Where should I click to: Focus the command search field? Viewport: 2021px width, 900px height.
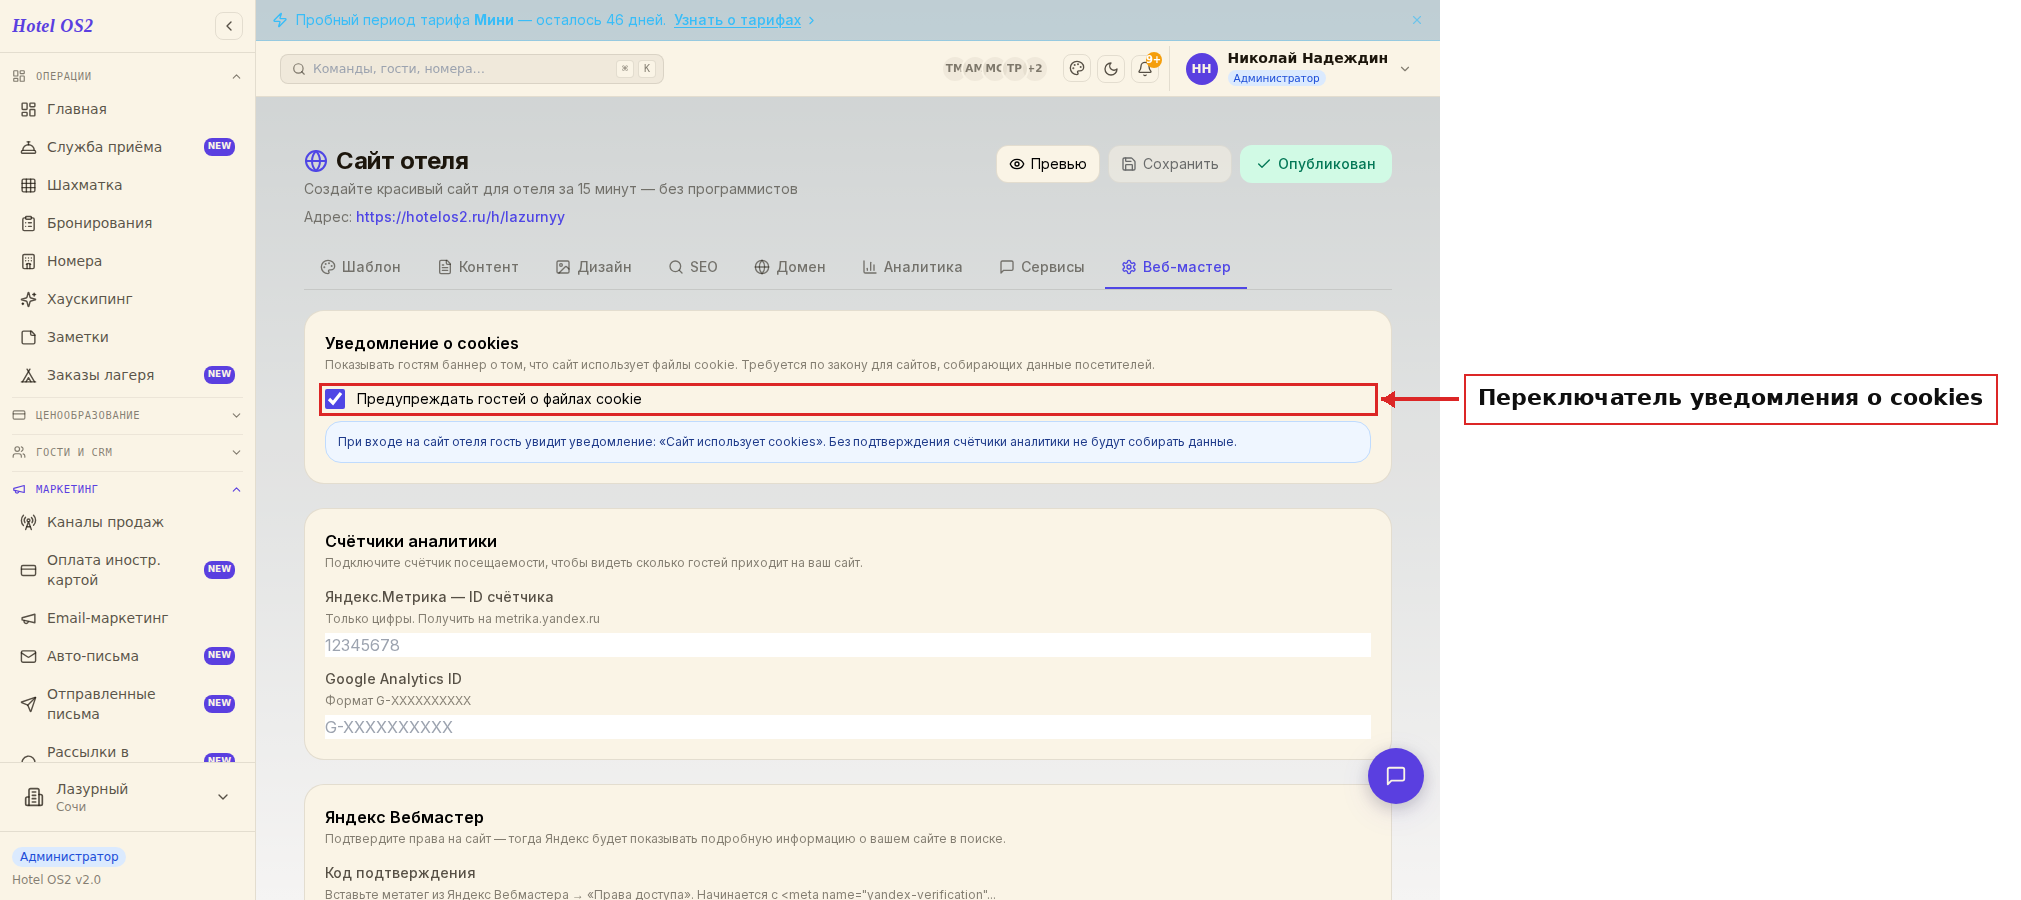point(472,69)
